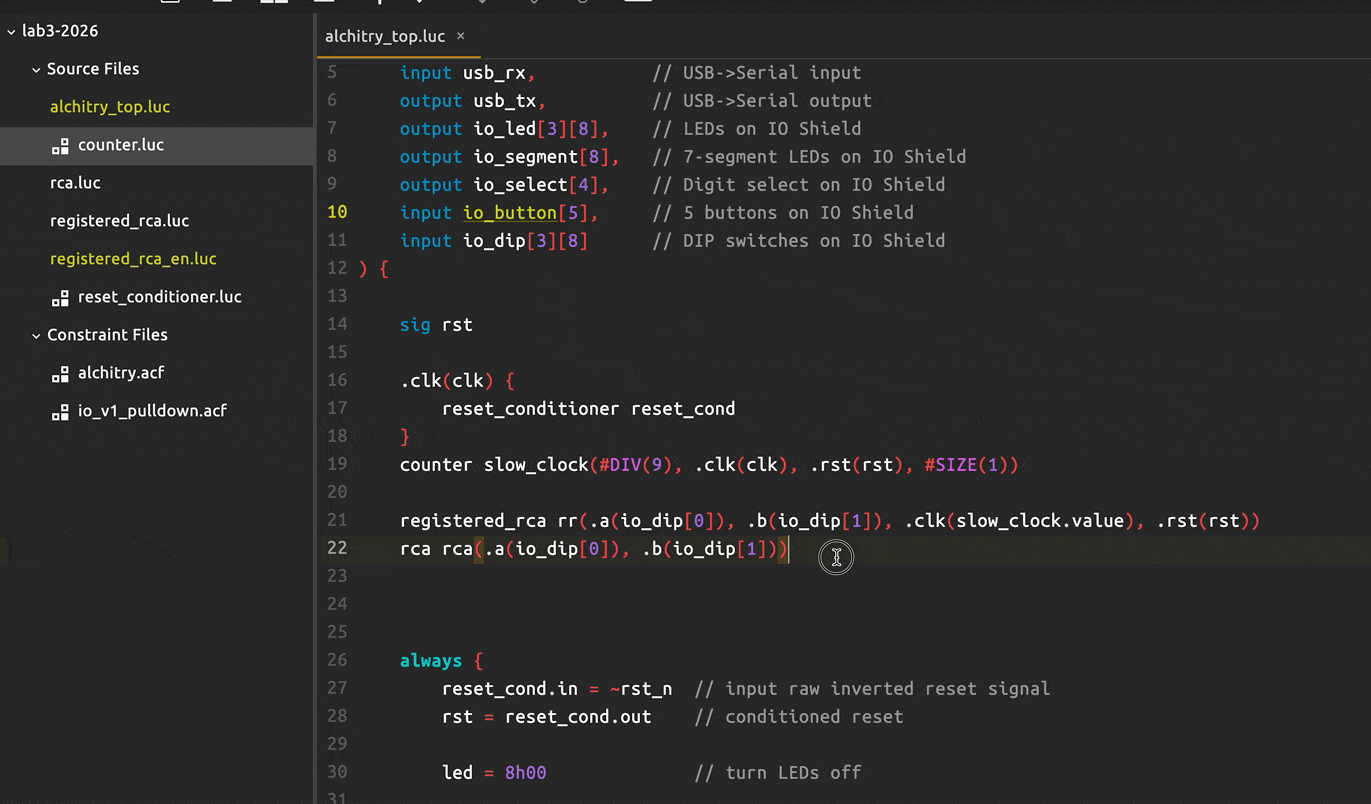Open the io_v1_pulldown.acf file name
Image resolution: width=1371 pixels, height=804 pixels.
click(x=152, y=411)
